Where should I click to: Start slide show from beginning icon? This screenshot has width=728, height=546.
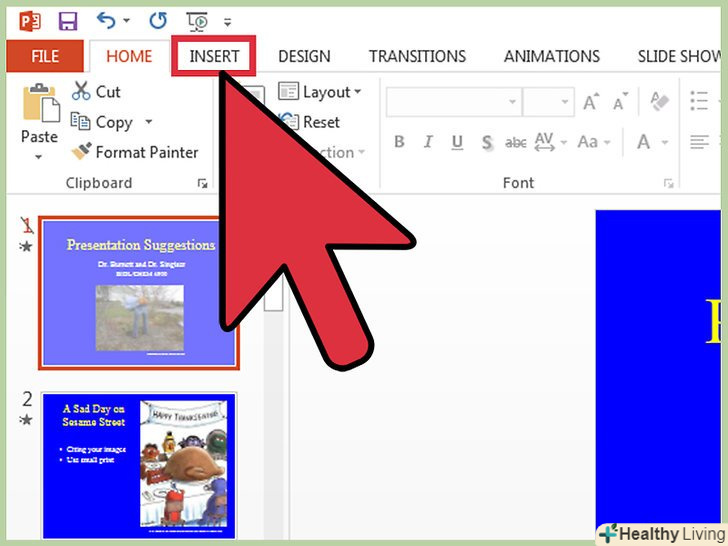pyautogui.click(x=197, y=21)
